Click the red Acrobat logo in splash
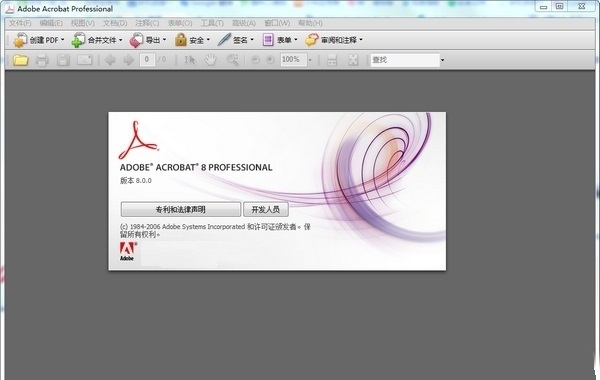The height and width of the screenshot is (380, 600). (x=138, y=140)
